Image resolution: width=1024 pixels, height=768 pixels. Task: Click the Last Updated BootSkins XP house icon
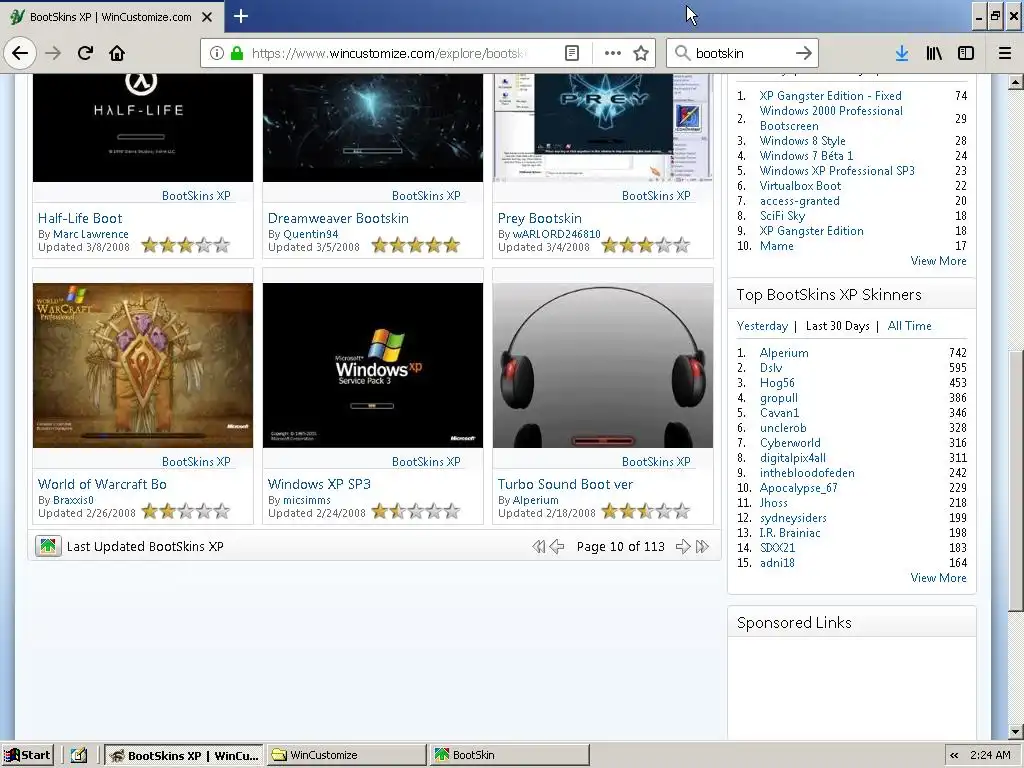48,547
